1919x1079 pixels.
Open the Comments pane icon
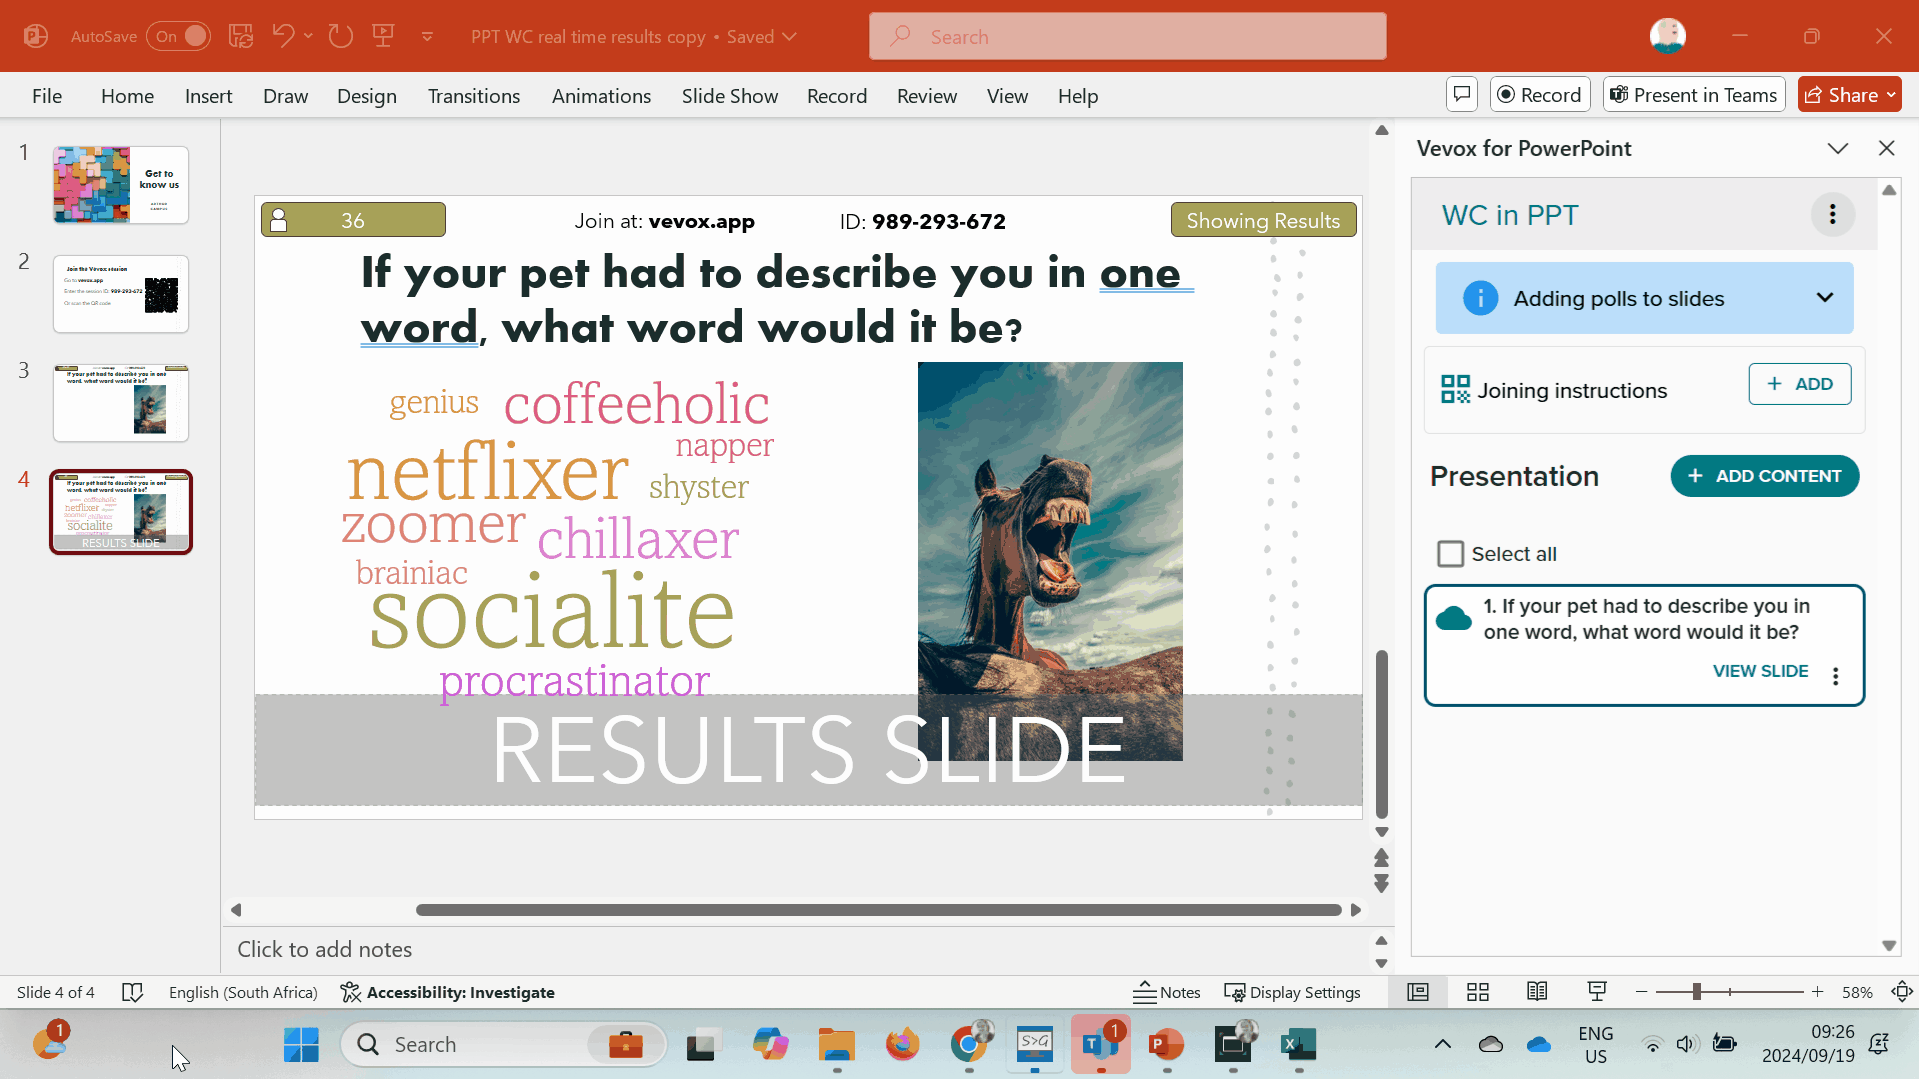point(1462,95)
